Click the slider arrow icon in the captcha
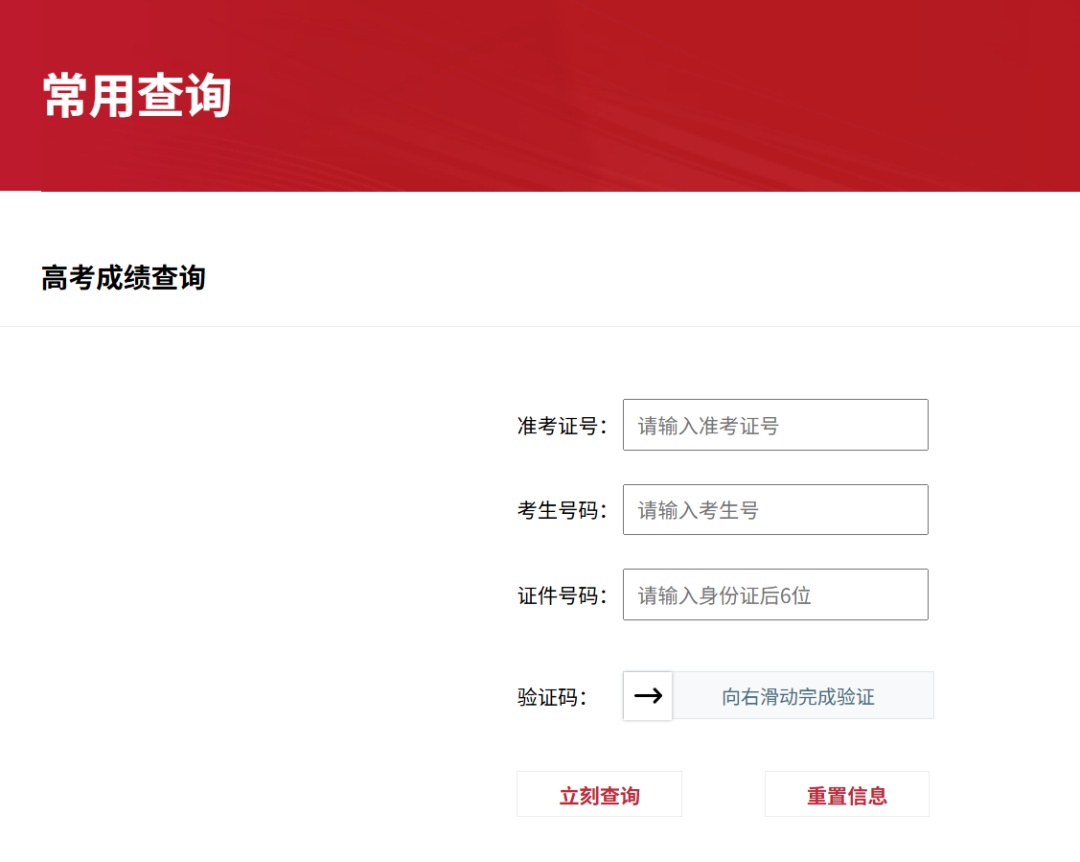The width and height of the screenshot is (1080, 862). 646,696
